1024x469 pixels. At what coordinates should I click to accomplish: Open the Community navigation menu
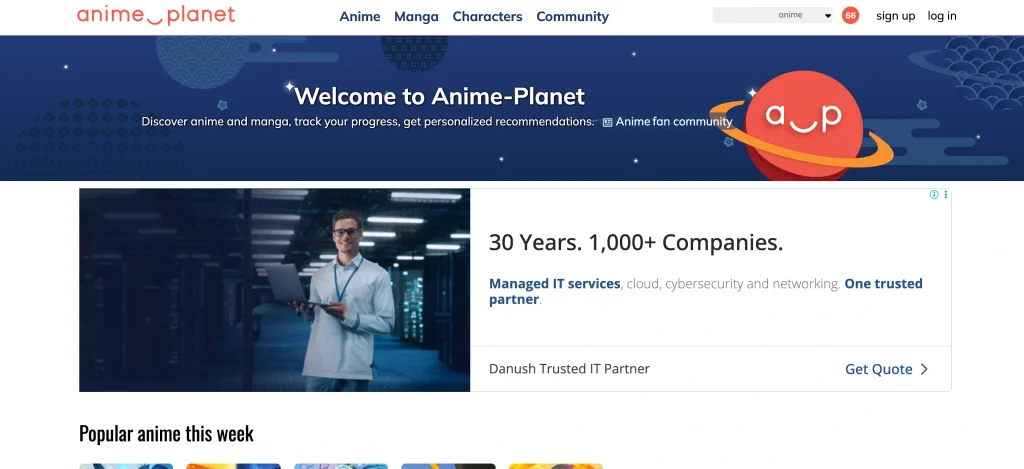point(572,17)
